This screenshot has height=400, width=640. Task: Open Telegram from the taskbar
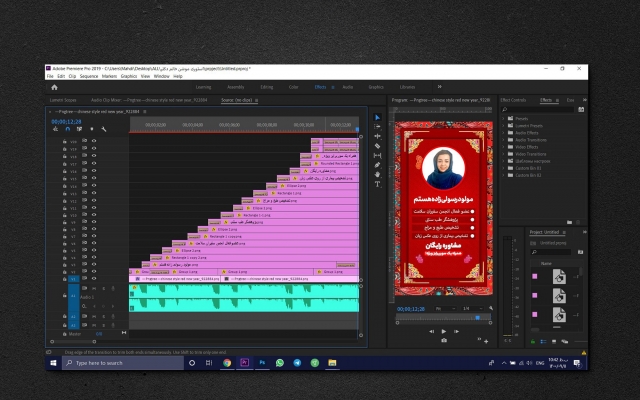coord(297,362)
